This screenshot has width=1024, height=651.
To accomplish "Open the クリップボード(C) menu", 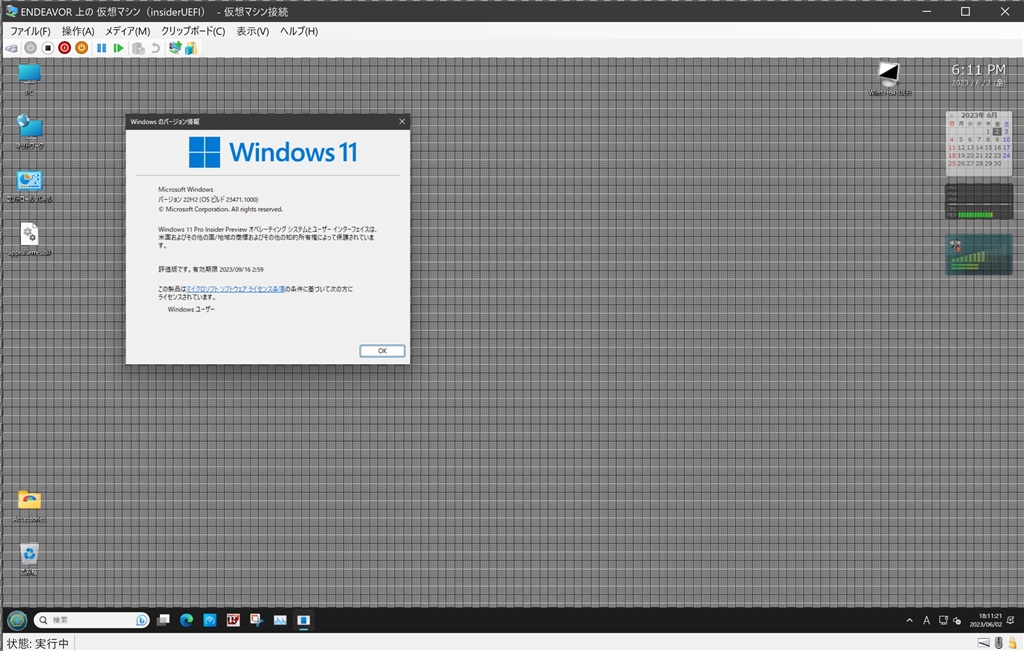I will pyautogui.click(x=193, y=31).
